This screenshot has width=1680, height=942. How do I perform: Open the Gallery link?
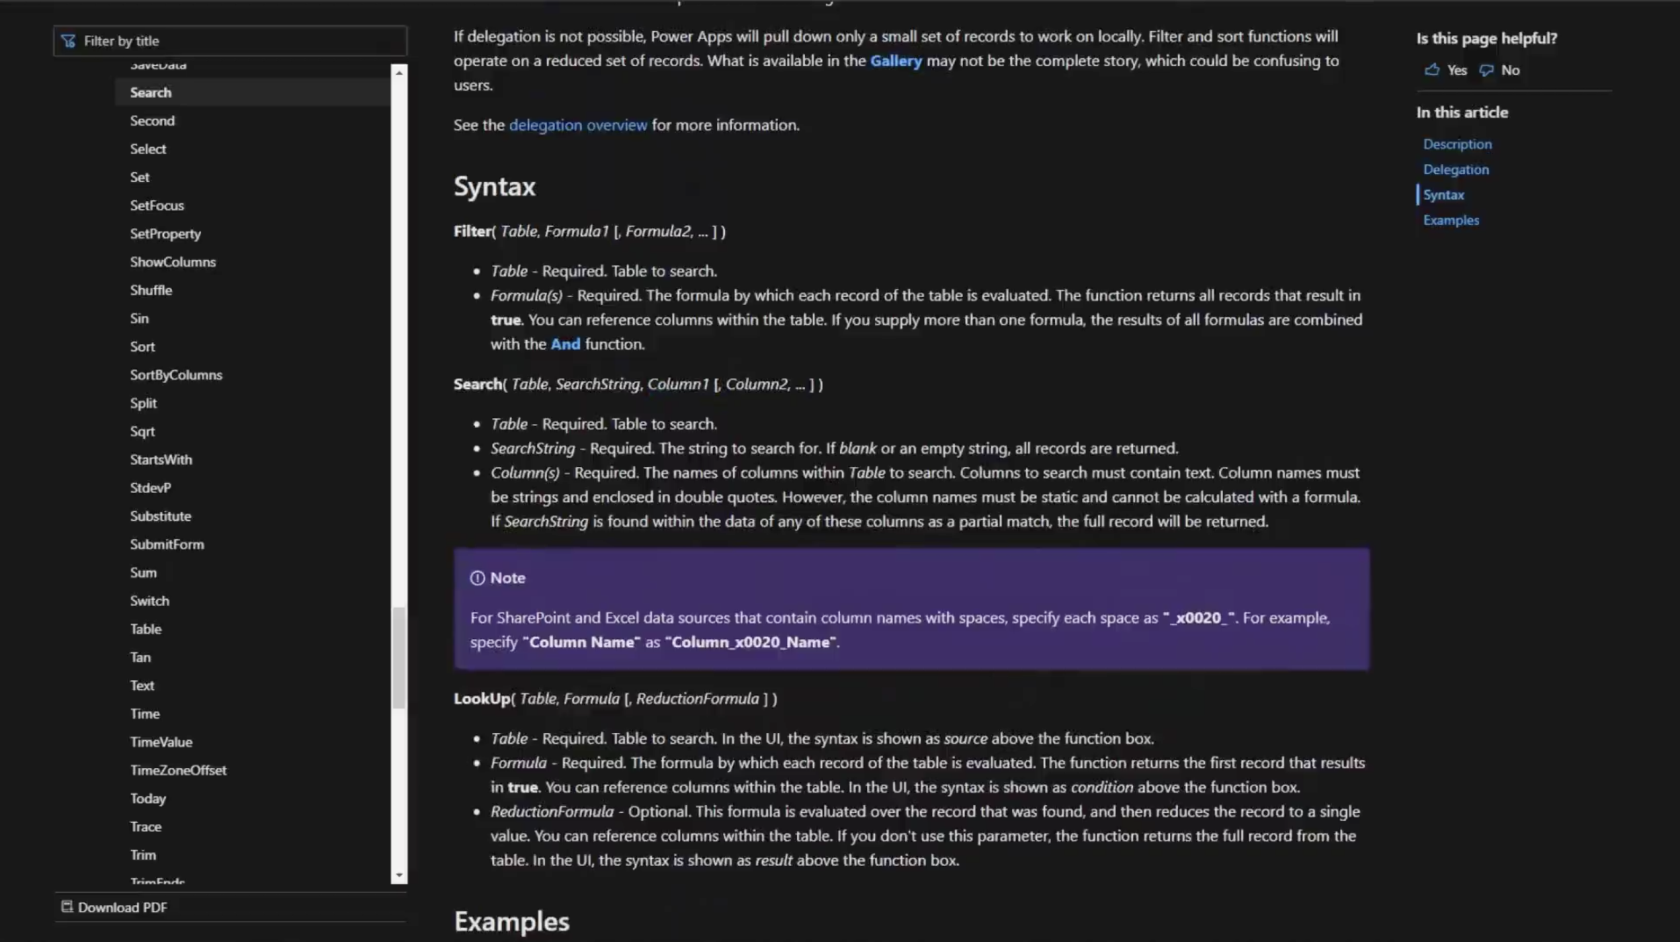click(896, 61)
